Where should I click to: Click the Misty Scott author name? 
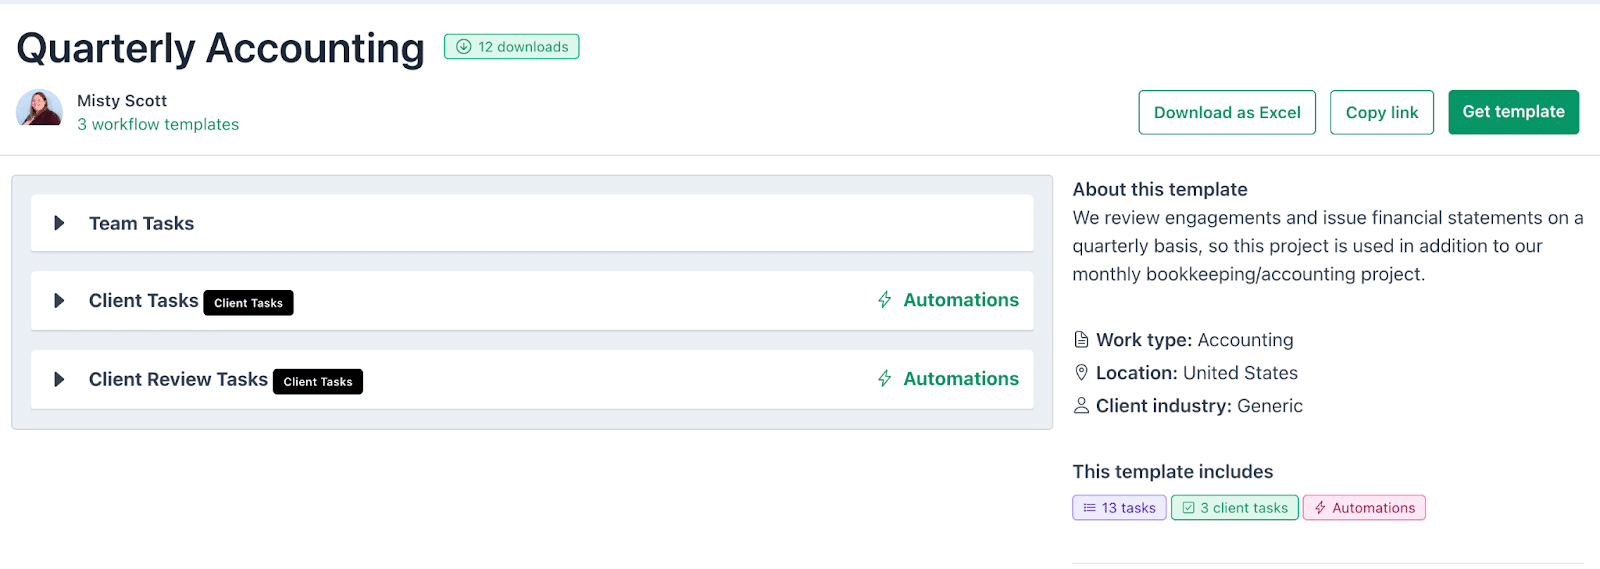click(x=122, y=101)
